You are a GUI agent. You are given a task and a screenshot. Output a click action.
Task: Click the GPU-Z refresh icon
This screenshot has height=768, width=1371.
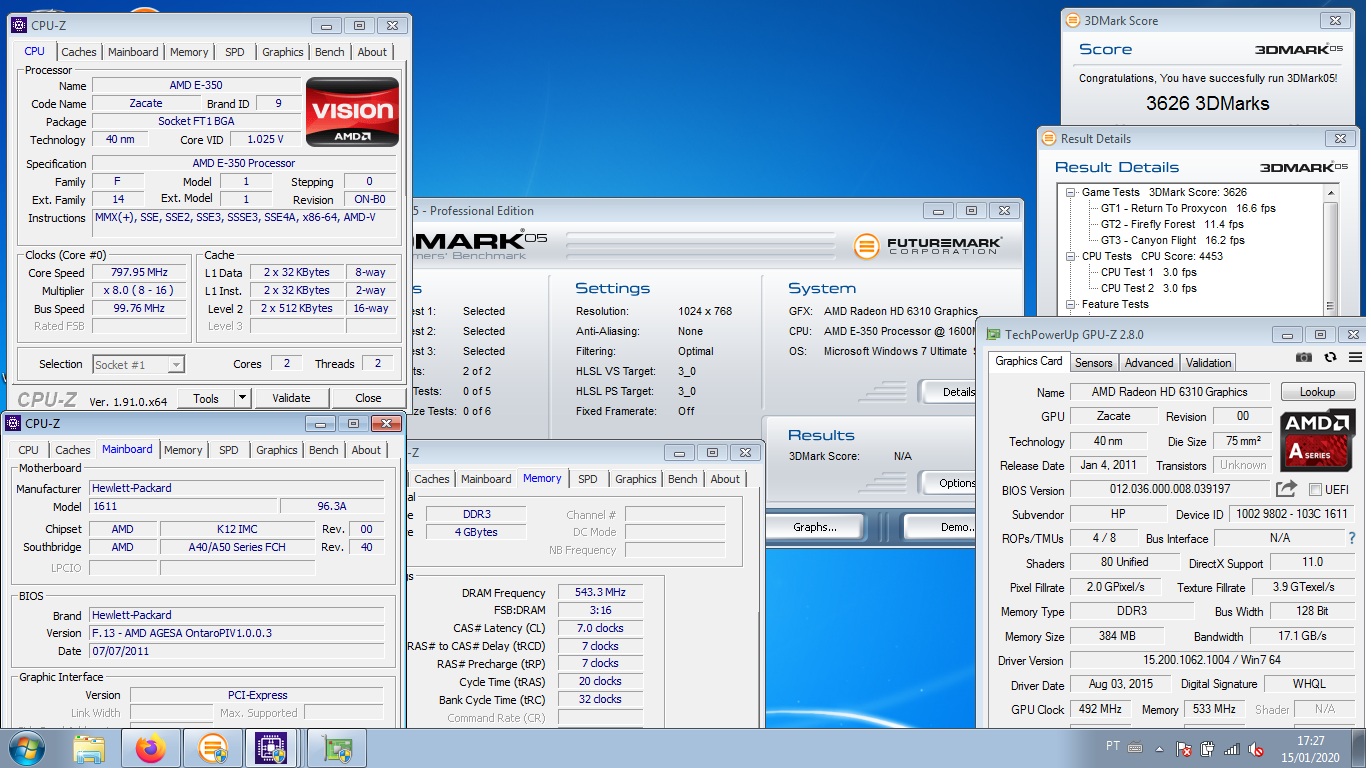coord(1330,357)
